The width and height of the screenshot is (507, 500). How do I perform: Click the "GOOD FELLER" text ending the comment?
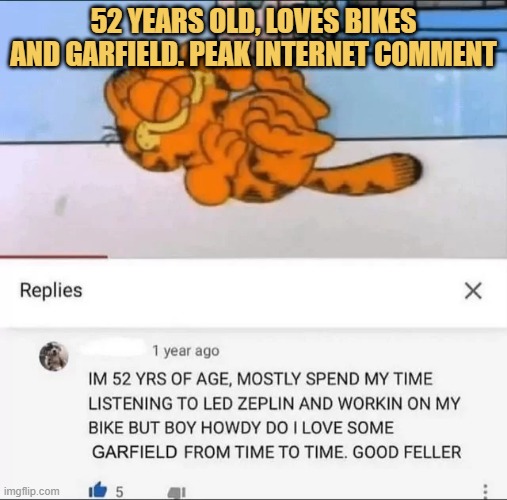[x=407, y=452]
